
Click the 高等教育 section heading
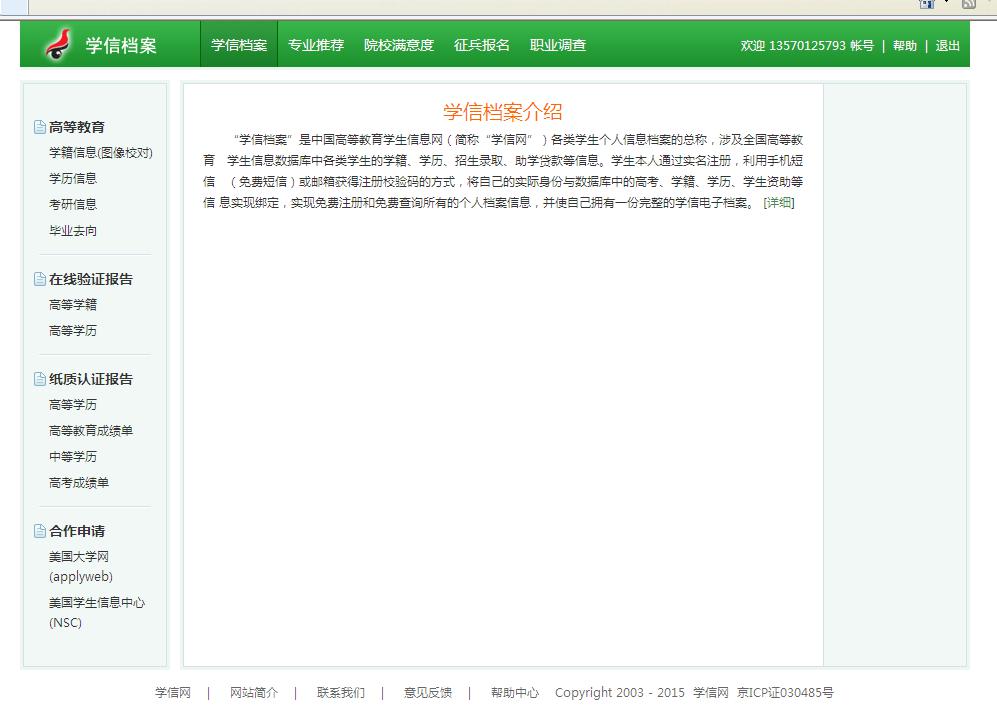[x=77, y=127]
